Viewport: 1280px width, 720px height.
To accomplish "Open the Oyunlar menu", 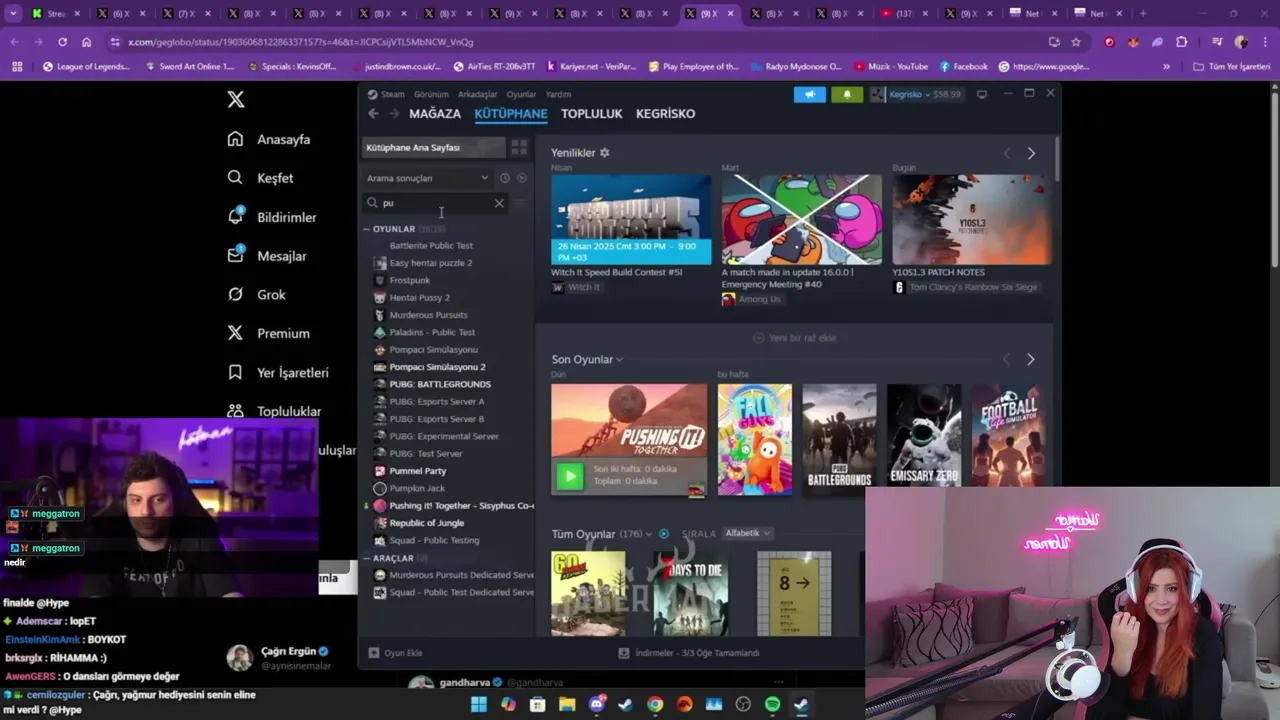I will coord(521,94).
